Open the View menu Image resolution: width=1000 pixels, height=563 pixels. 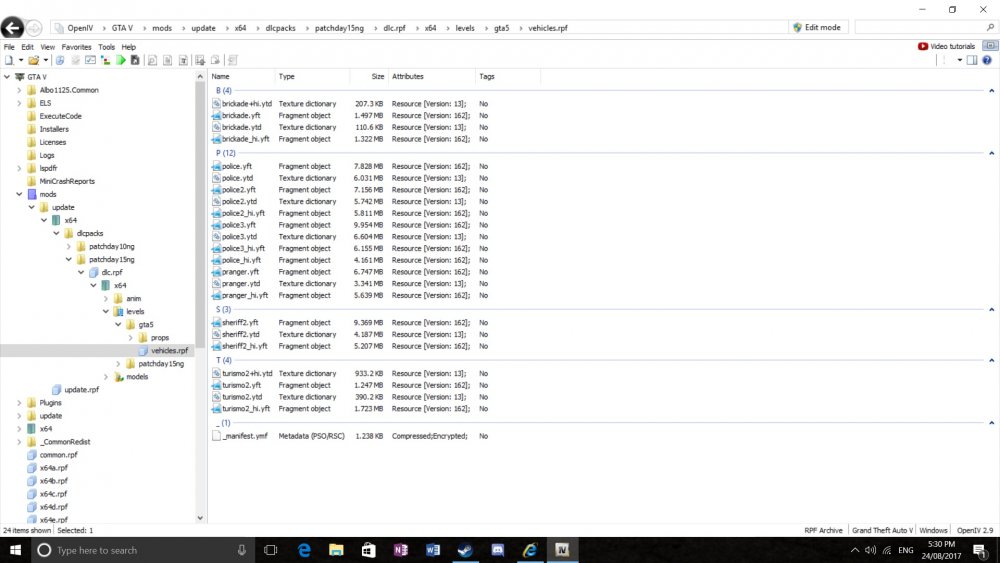pos(48,47)
